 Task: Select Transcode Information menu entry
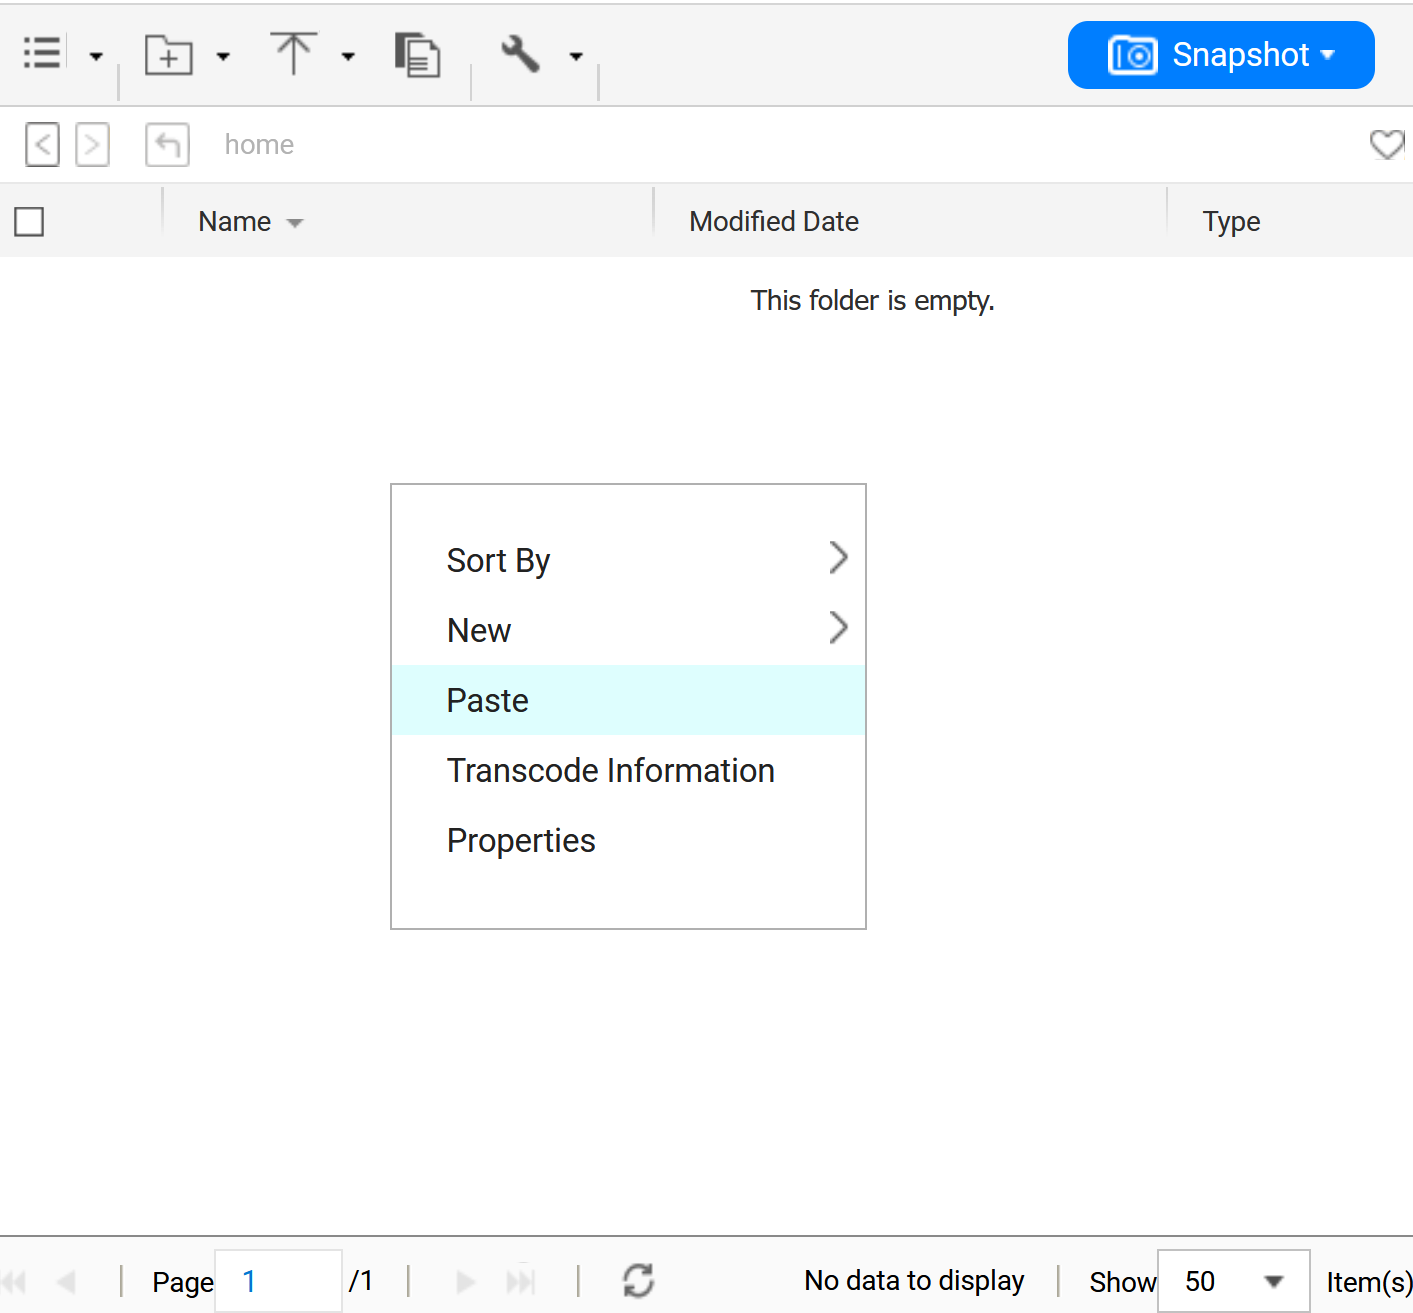[x=628, y=770]
